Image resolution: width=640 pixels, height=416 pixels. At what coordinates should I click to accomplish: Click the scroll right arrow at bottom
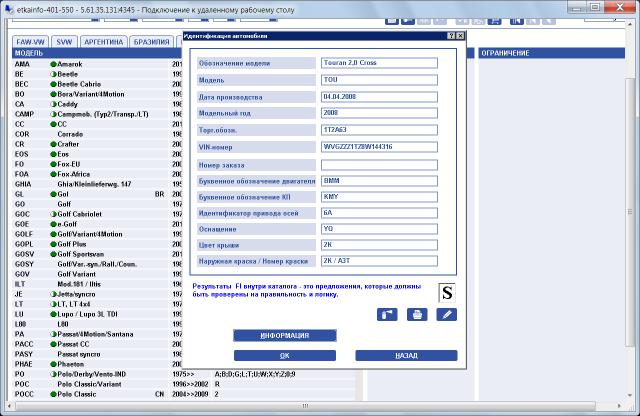[x=620, y=406]
